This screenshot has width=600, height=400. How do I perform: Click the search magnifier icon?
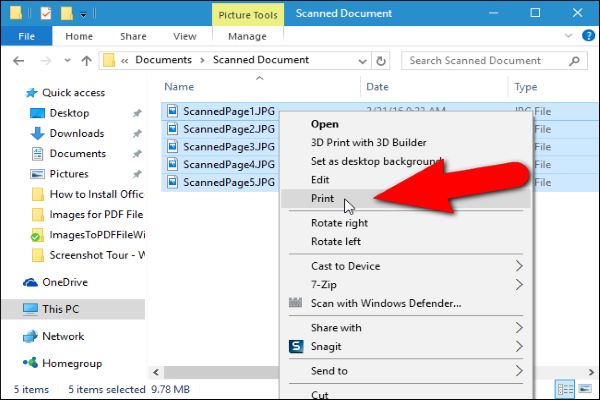tap(574, 60)
